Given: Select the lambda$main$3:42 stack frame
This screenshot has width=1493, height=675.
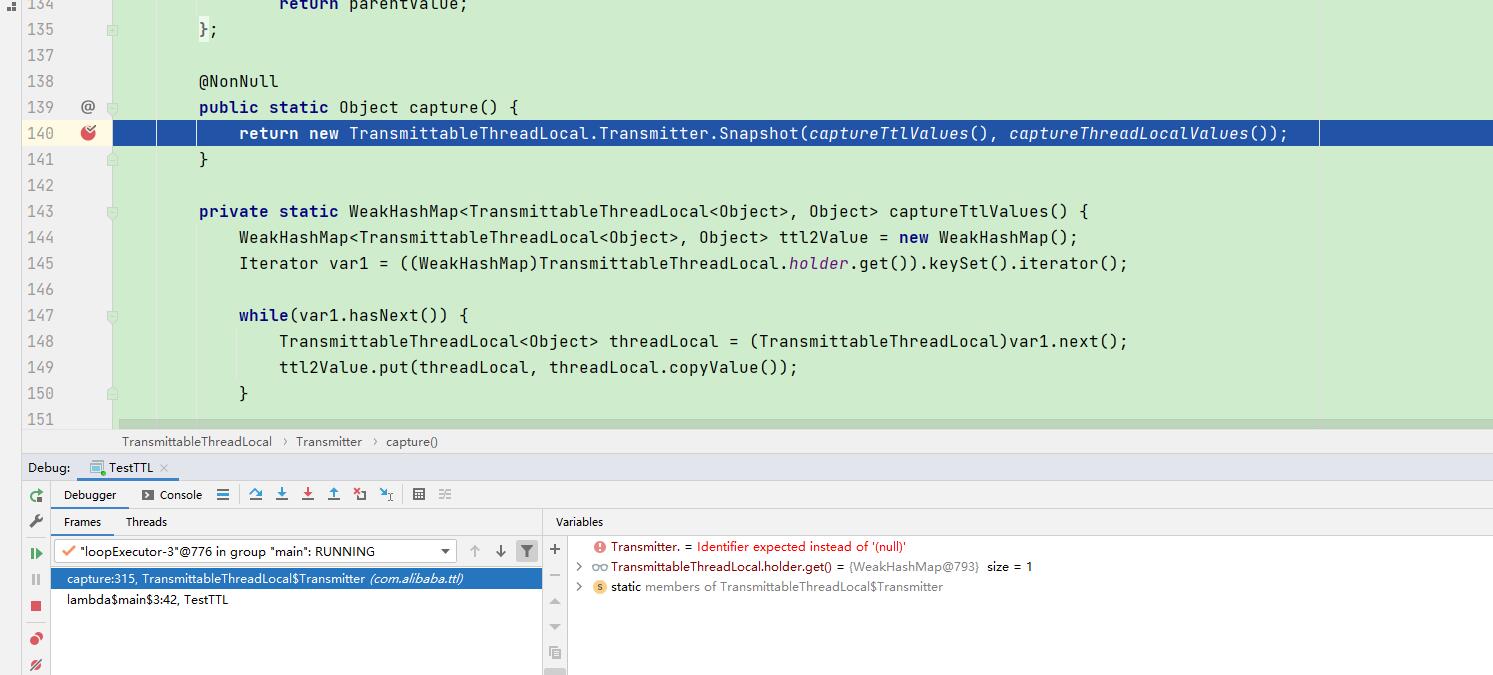Looking at the screenshot, I should click(x=147, y=600).
